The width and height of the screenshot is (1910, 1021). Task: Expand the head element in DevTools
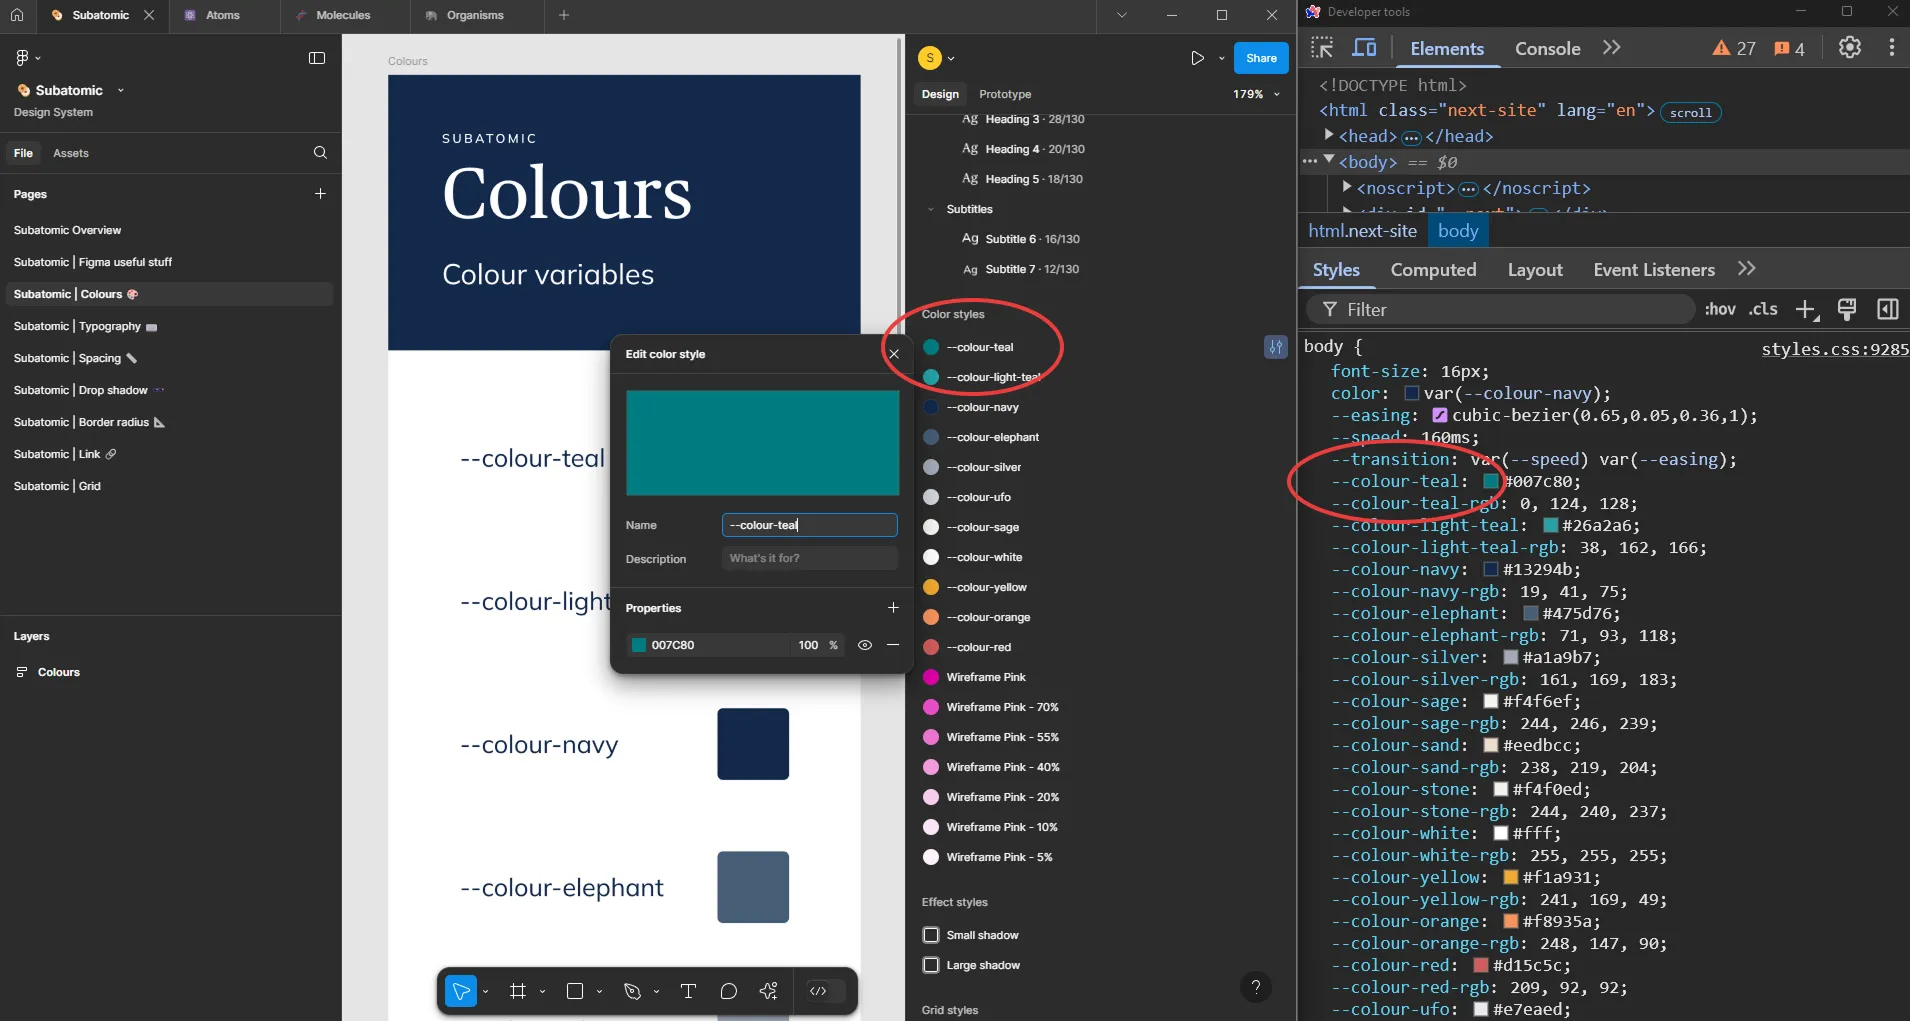pyautogui.click(x=1328, y=135)
